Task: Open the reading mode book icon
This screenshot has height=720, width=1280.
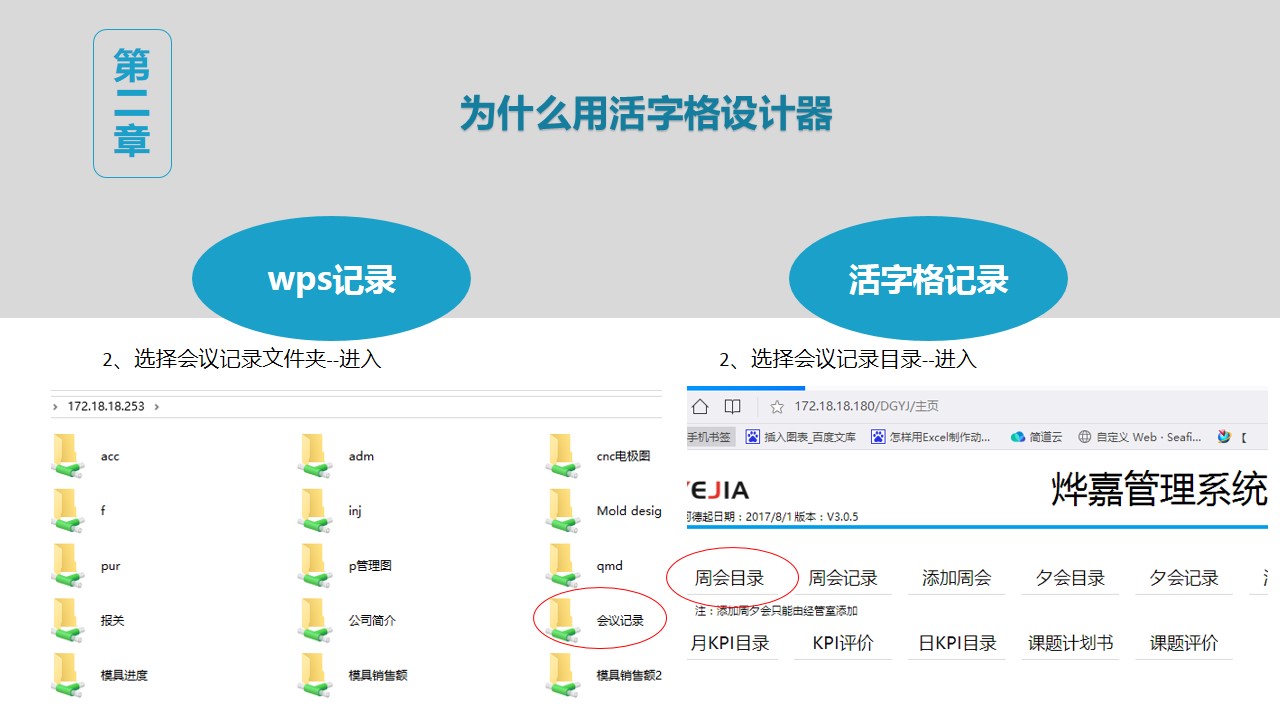Action: (x=733, y=406)
